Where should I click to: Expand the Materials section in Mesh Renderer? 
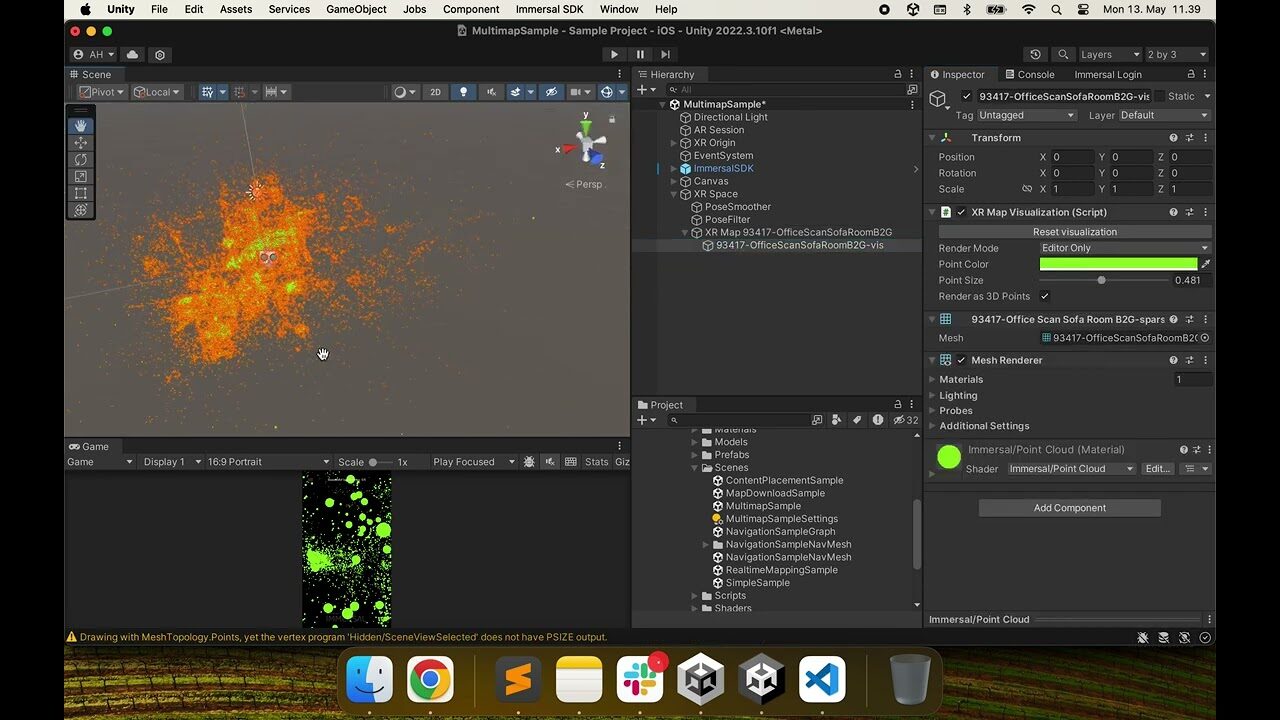point(961,379)
